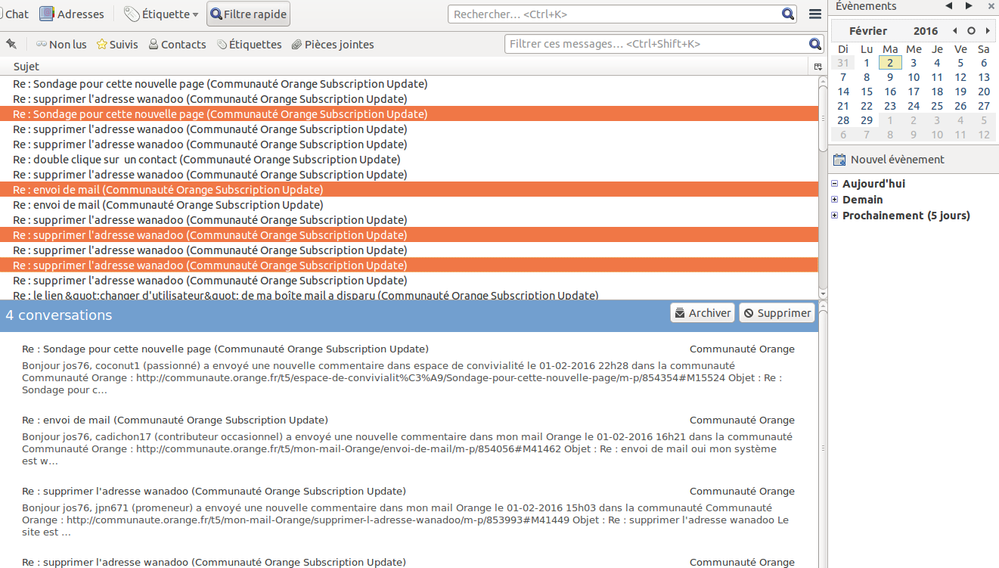999x568 pixels.
Task: Select the unhighlighted 'Re : envoi de mail' row
Action: coord(409,205)
